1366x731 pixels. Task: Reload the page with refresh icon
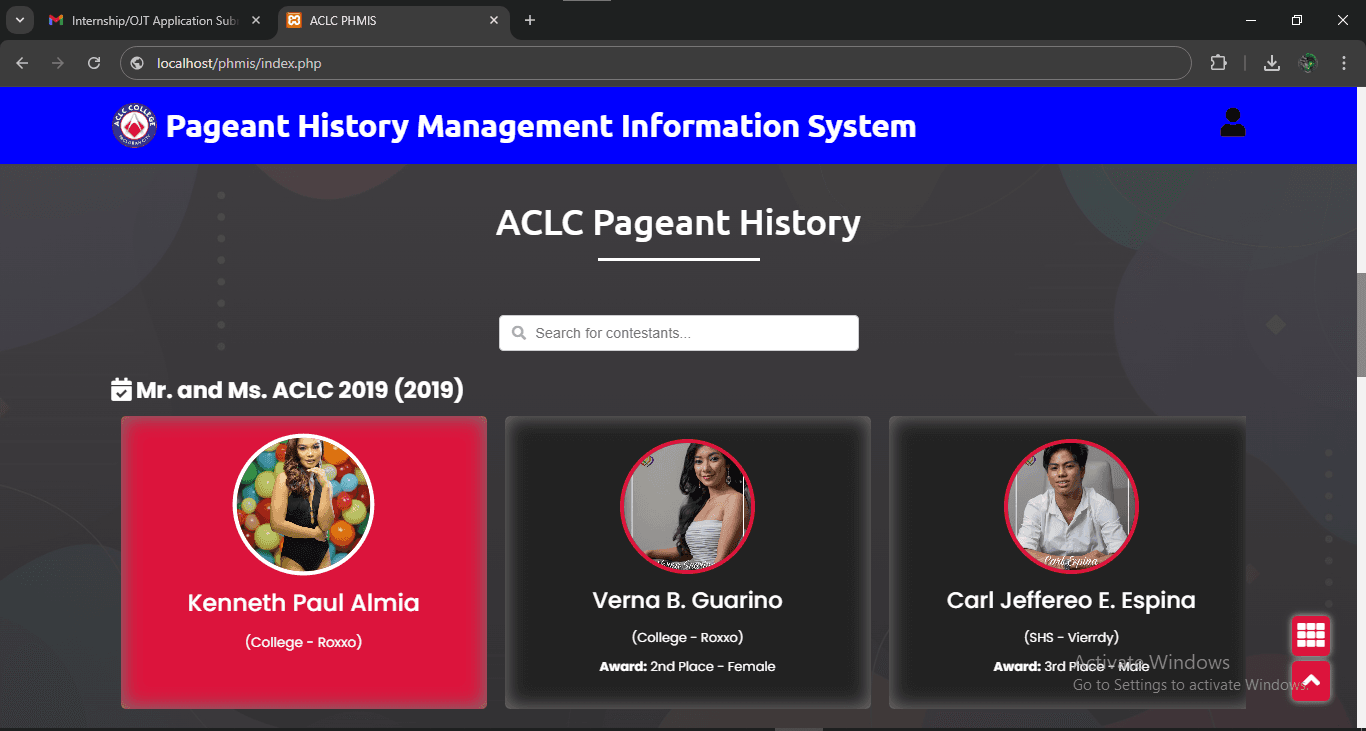[x=94, y=63]
